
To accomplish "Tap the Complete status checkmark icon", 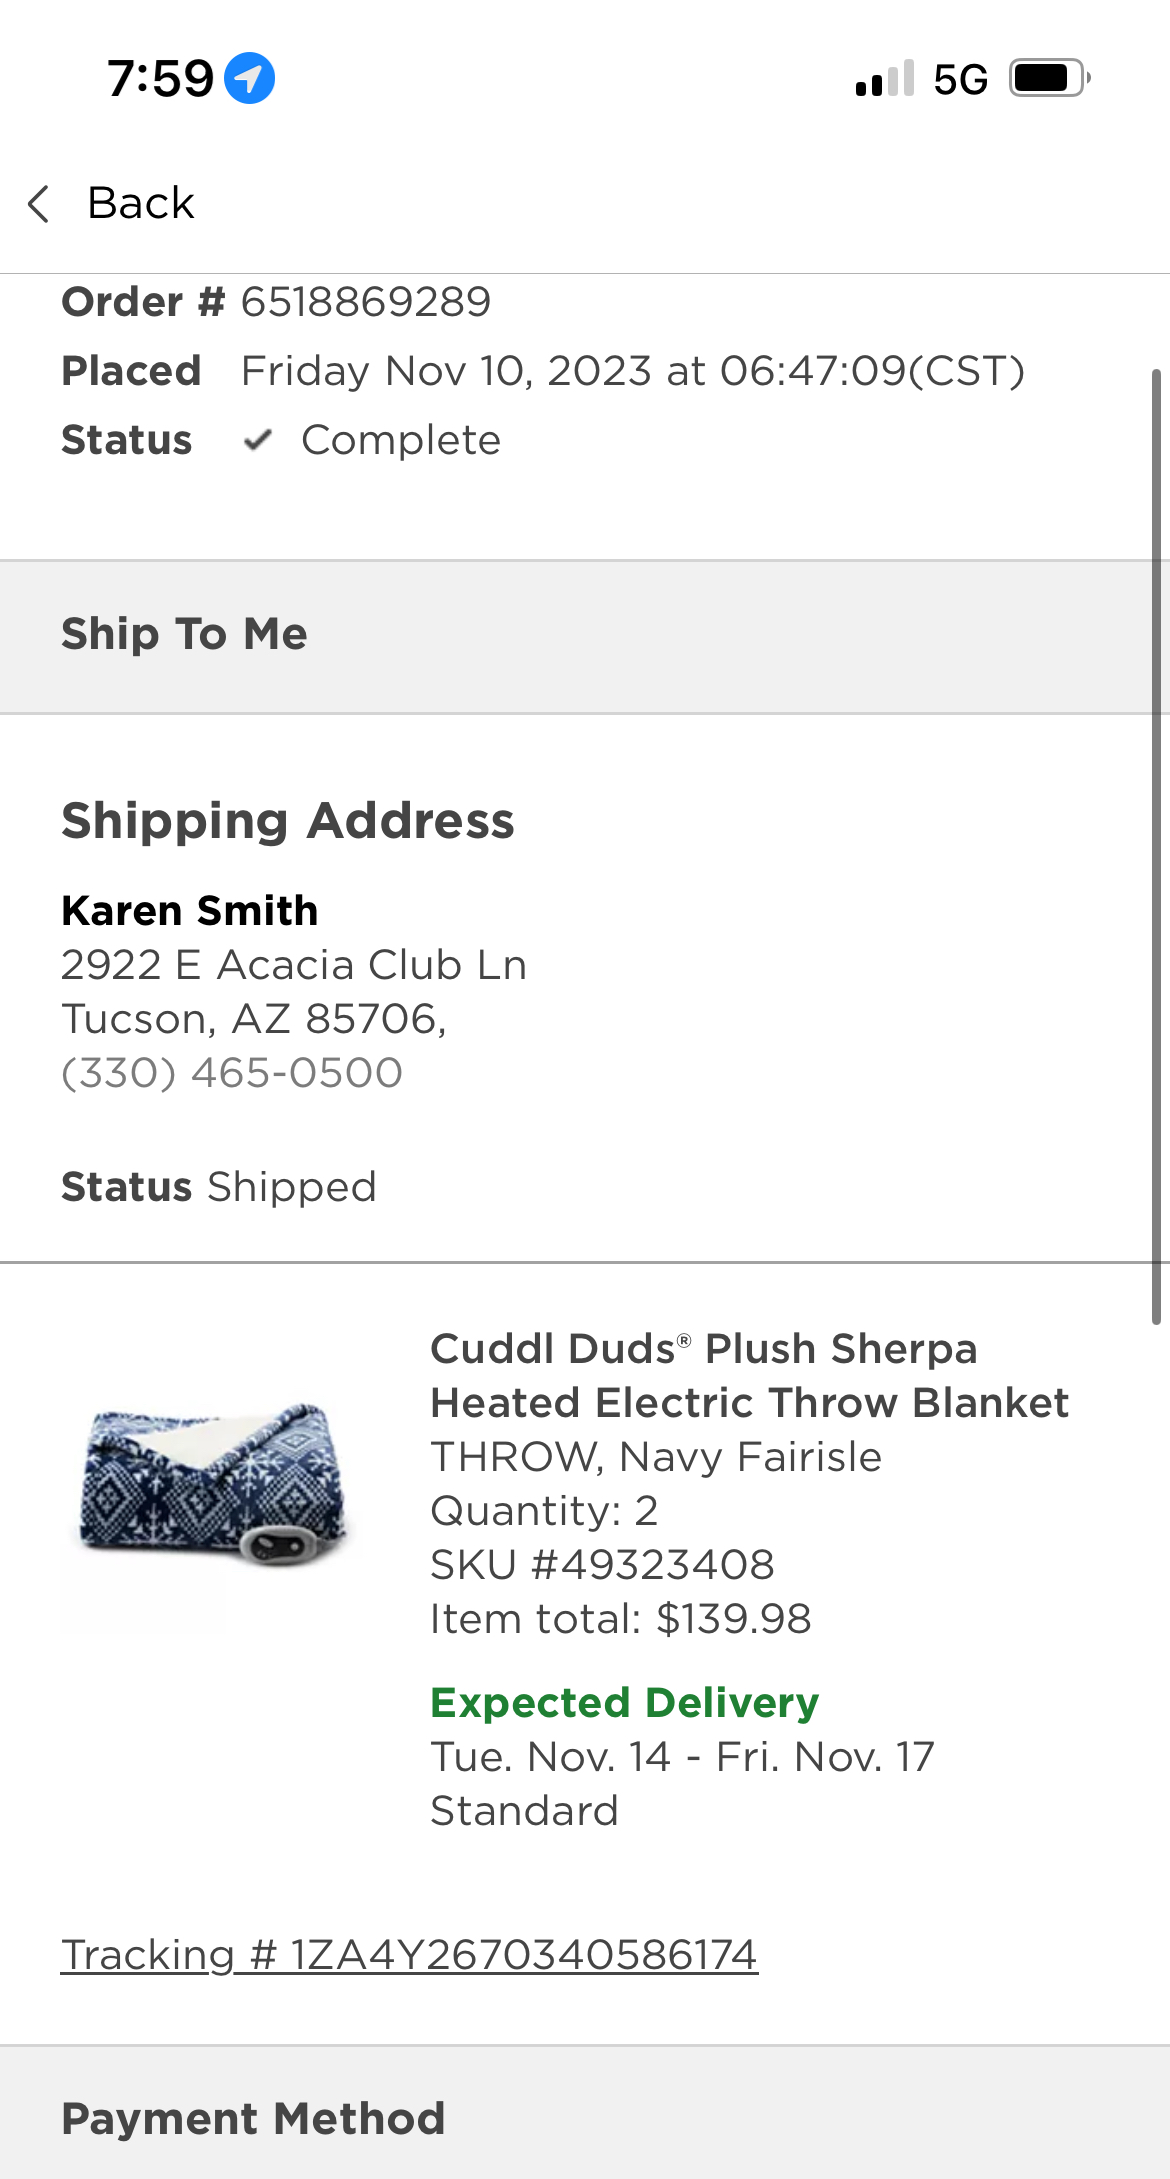I will pos(258,440).
